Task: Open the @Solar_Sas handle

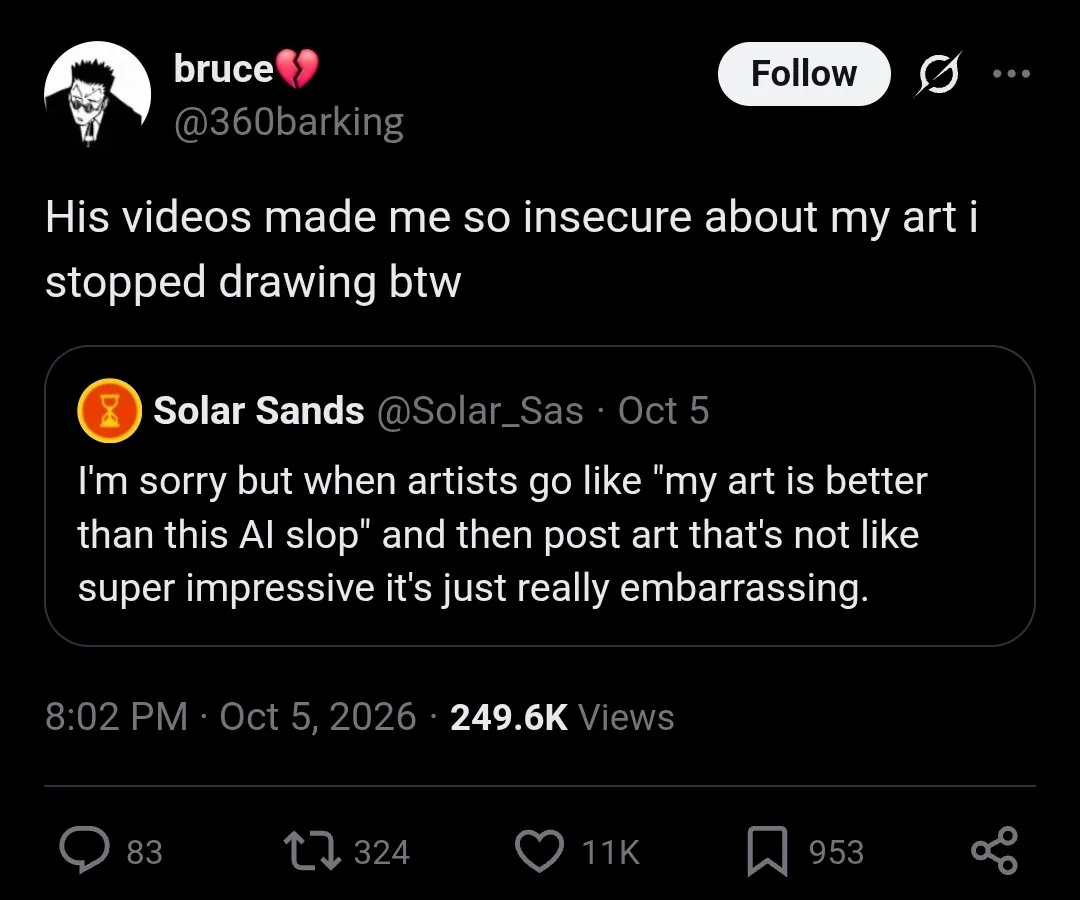Action: click(480, 410)
